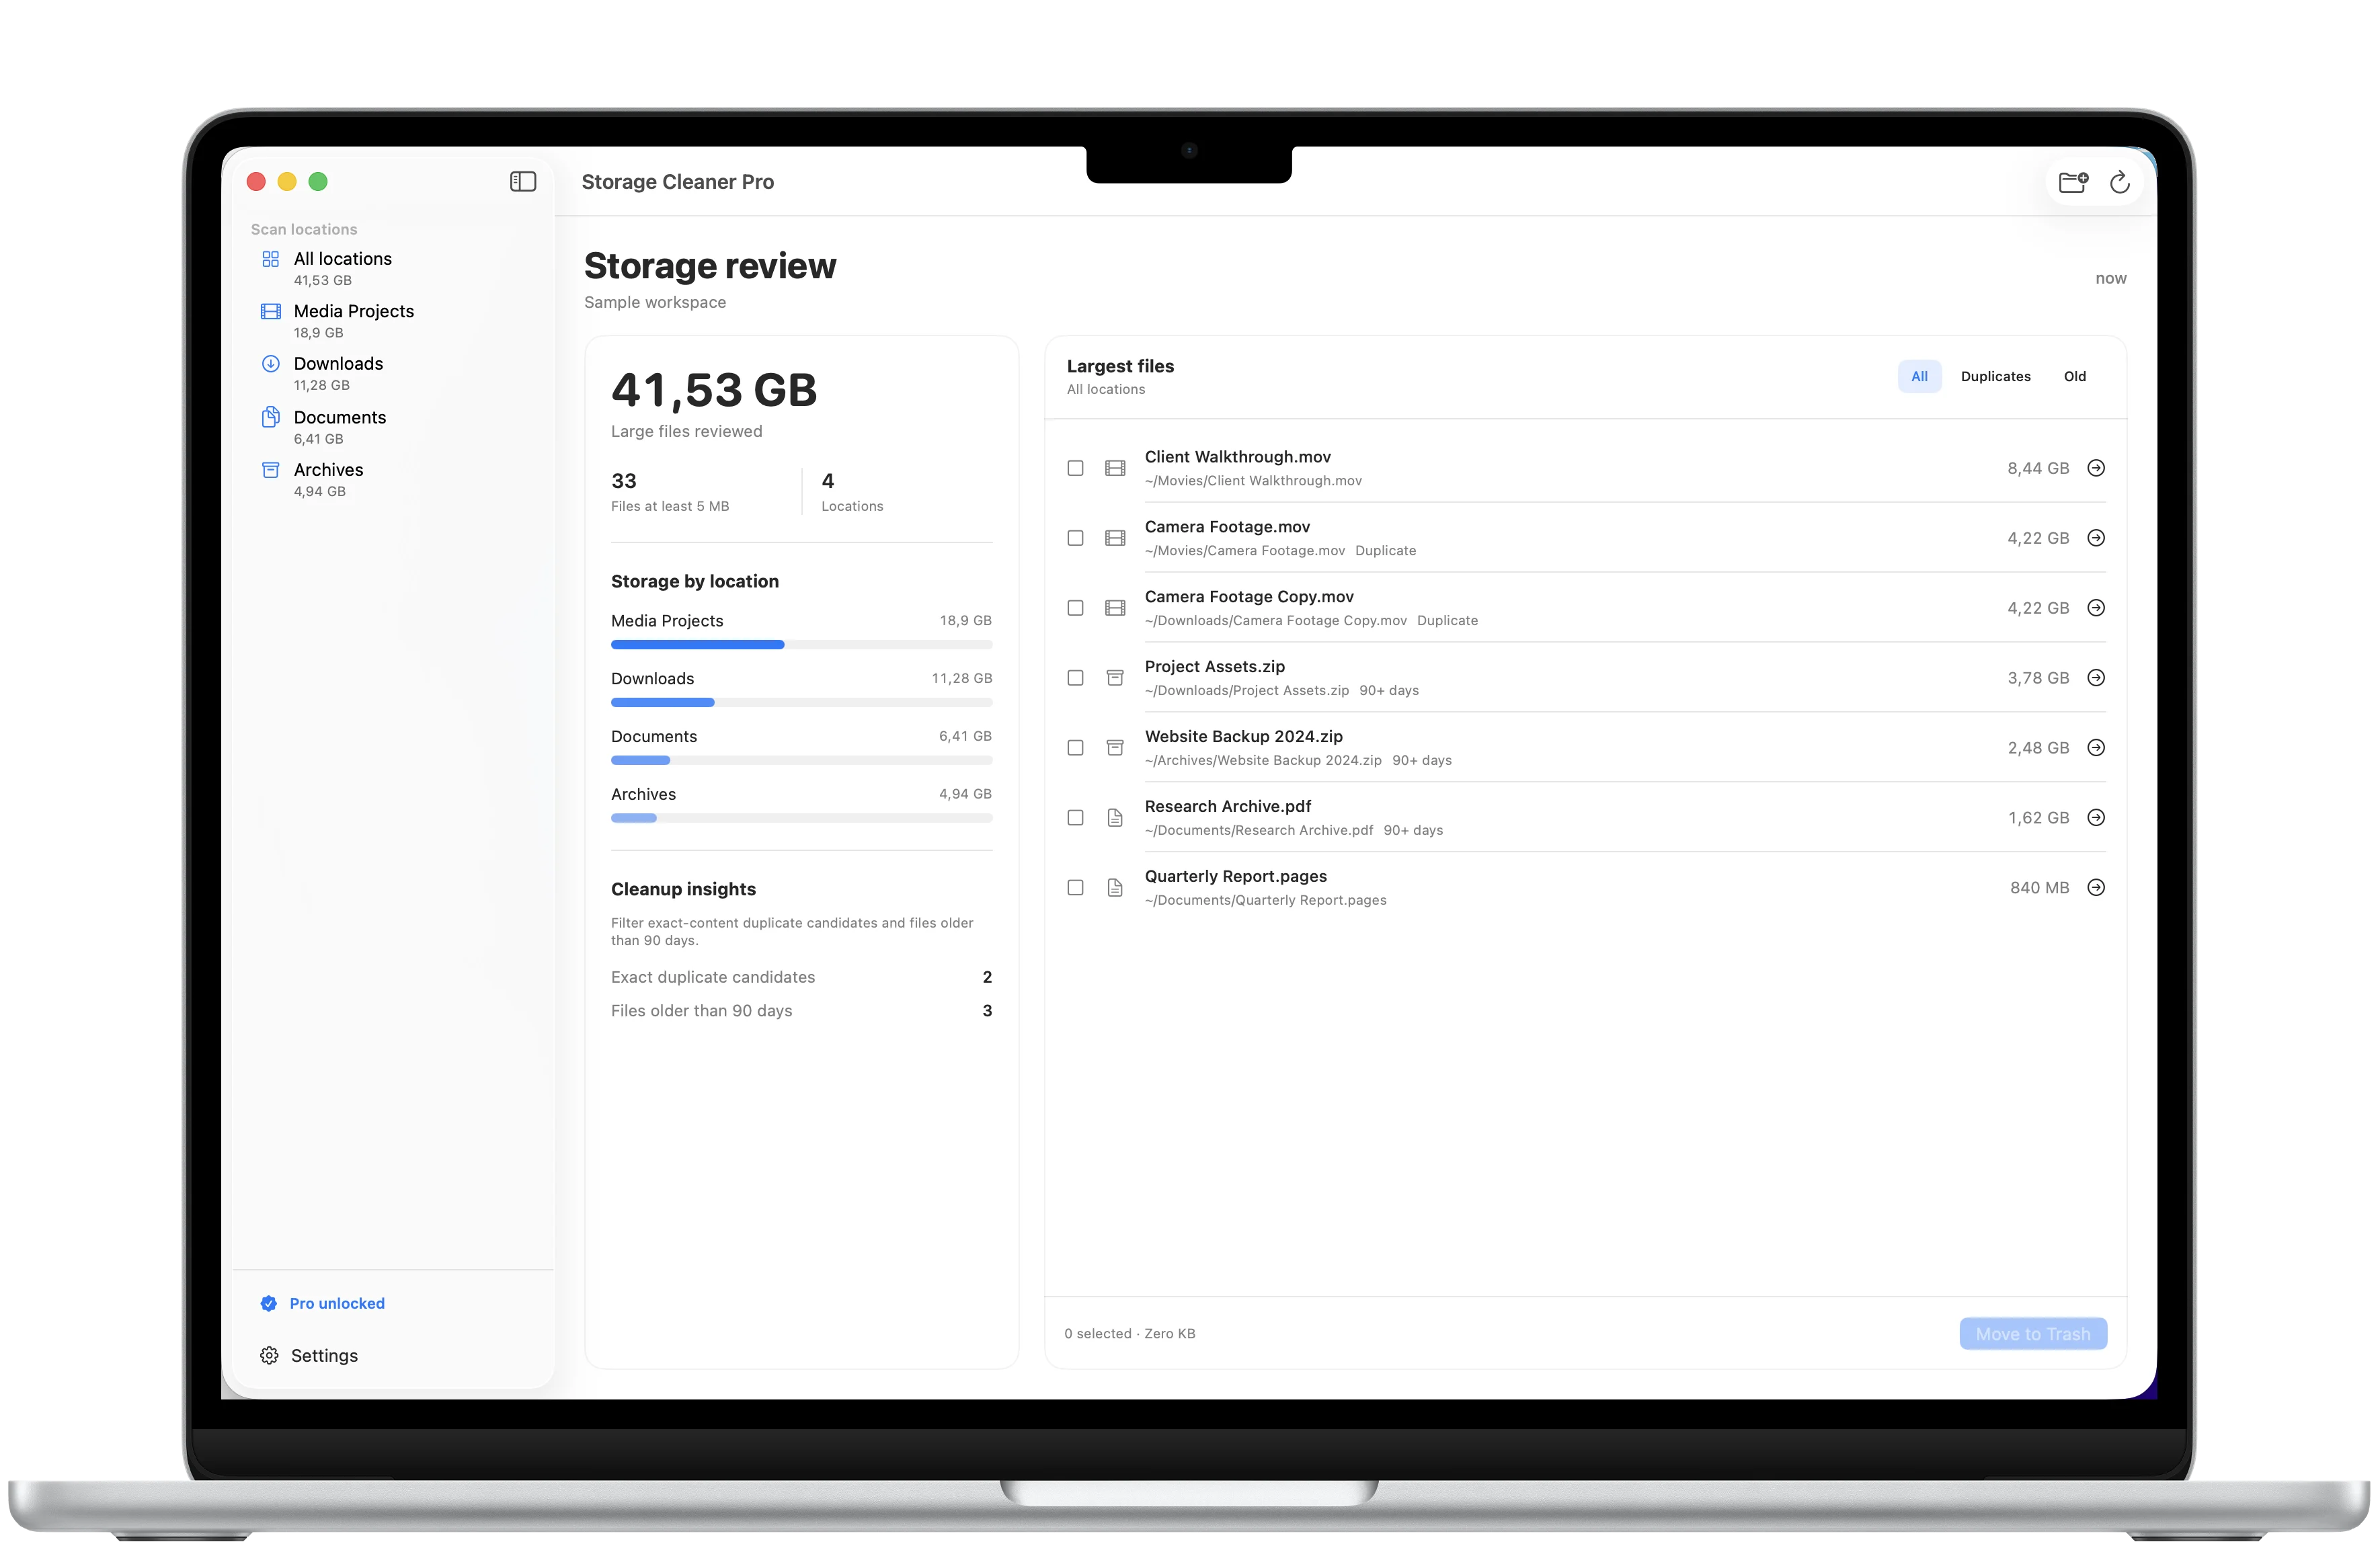The height and width of the screenshot is (1546, 2380).
Task: Click the 840 MB size value
Action: tap(2039, 888)
